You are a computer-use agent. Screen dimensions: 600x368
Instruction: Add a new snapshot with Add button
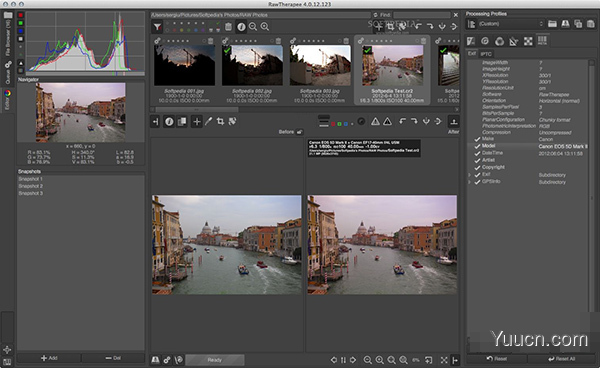pyautogui.click(x=49, y=358)
